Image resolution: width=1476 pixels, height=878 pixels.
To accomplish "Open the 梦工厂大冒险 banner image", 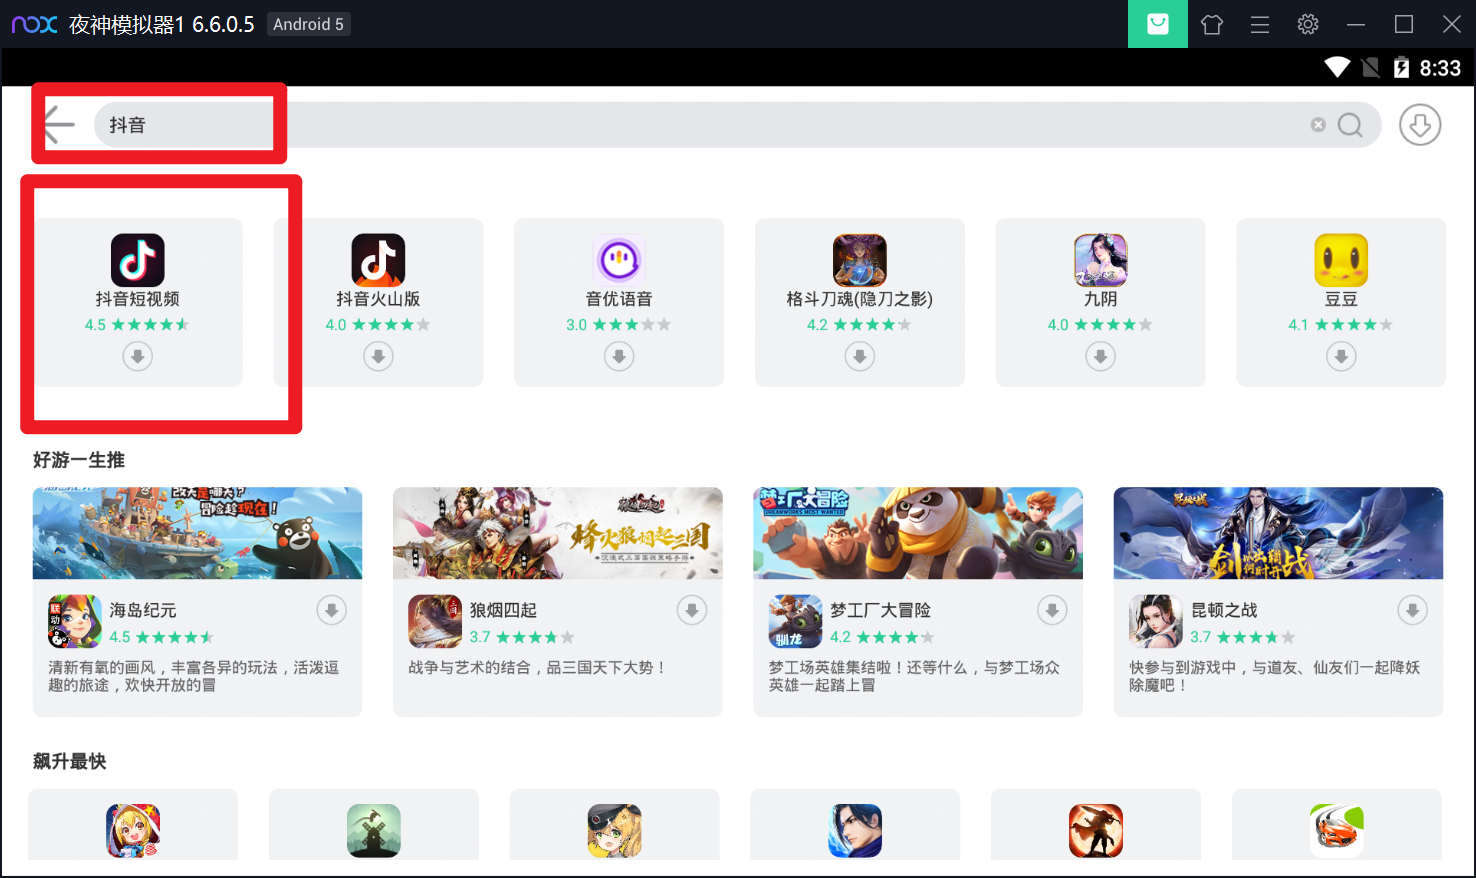I will pyautogui.click(x=918, y=533).
